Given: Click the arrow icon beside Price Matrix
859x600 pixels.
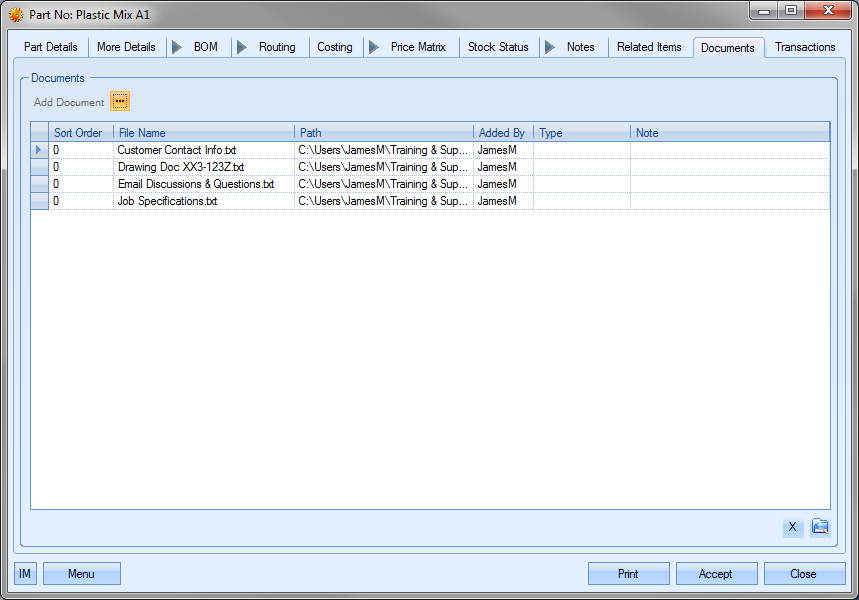Looking at the screenshot, I should 374,47.
